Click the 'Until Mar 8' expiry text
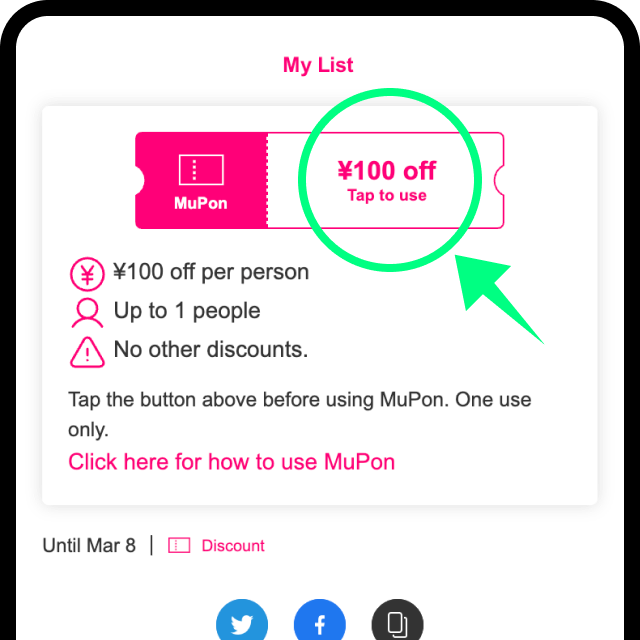Screen dimensions: 640x640 point(89,545)
